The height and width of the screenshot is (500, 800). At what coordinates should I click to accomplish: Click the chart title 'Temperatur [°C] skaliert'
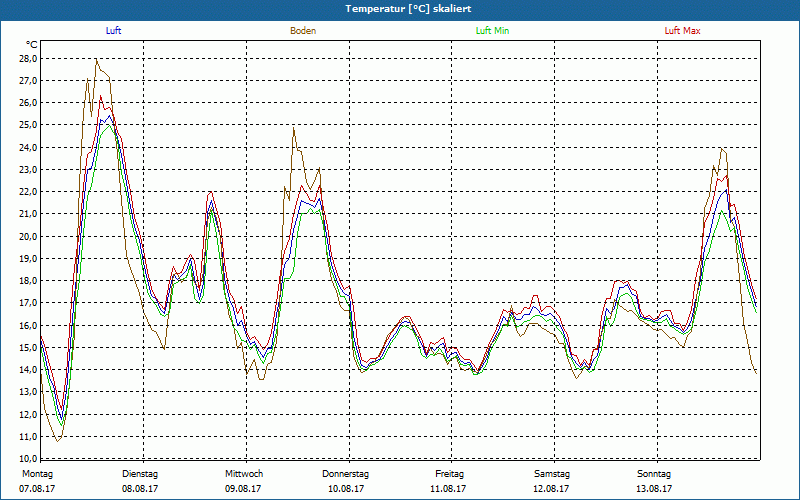click(x=408, y=9)
